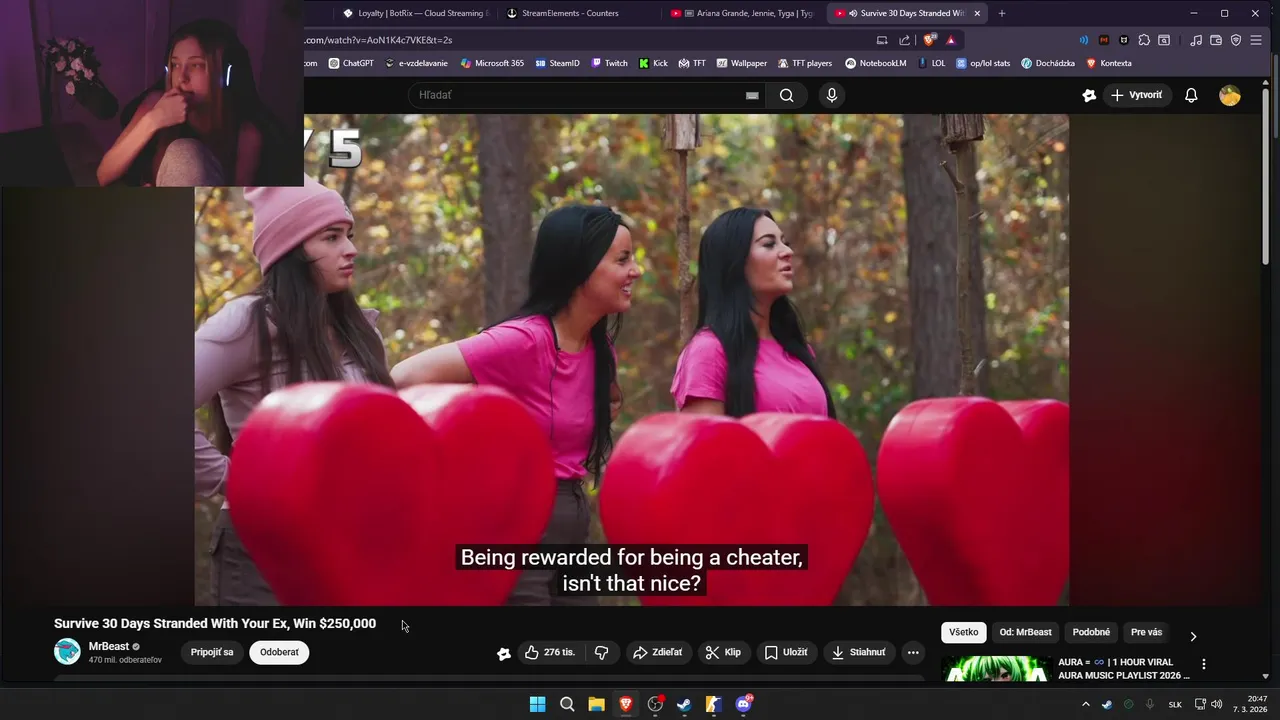Viewport: 1280px width, 720px height.
Task: Like the video showing 276 tis.
Action: tap(552, 652)
